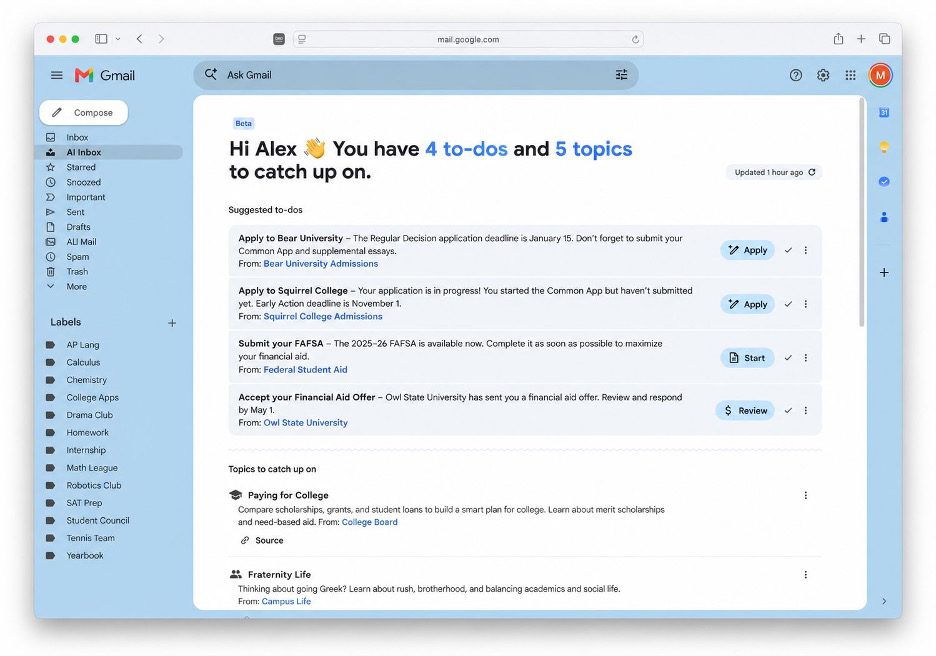The image size is (936, 656).
Task: Create a new label with plus icon
Action: 172,323
